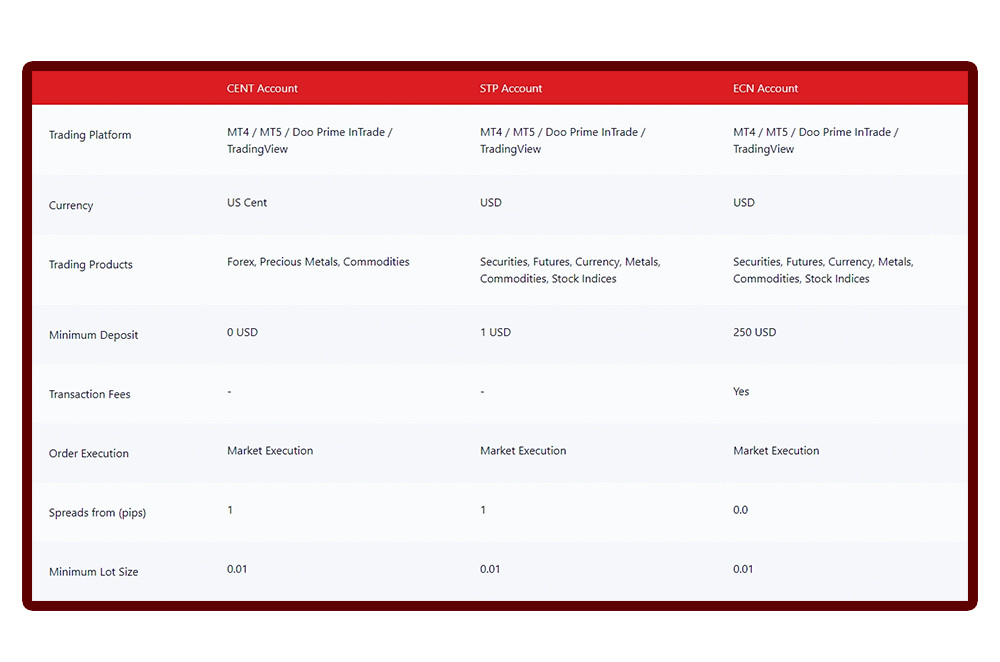
Task: Click the Transaction Fees row label
Action: click(90, 395)
